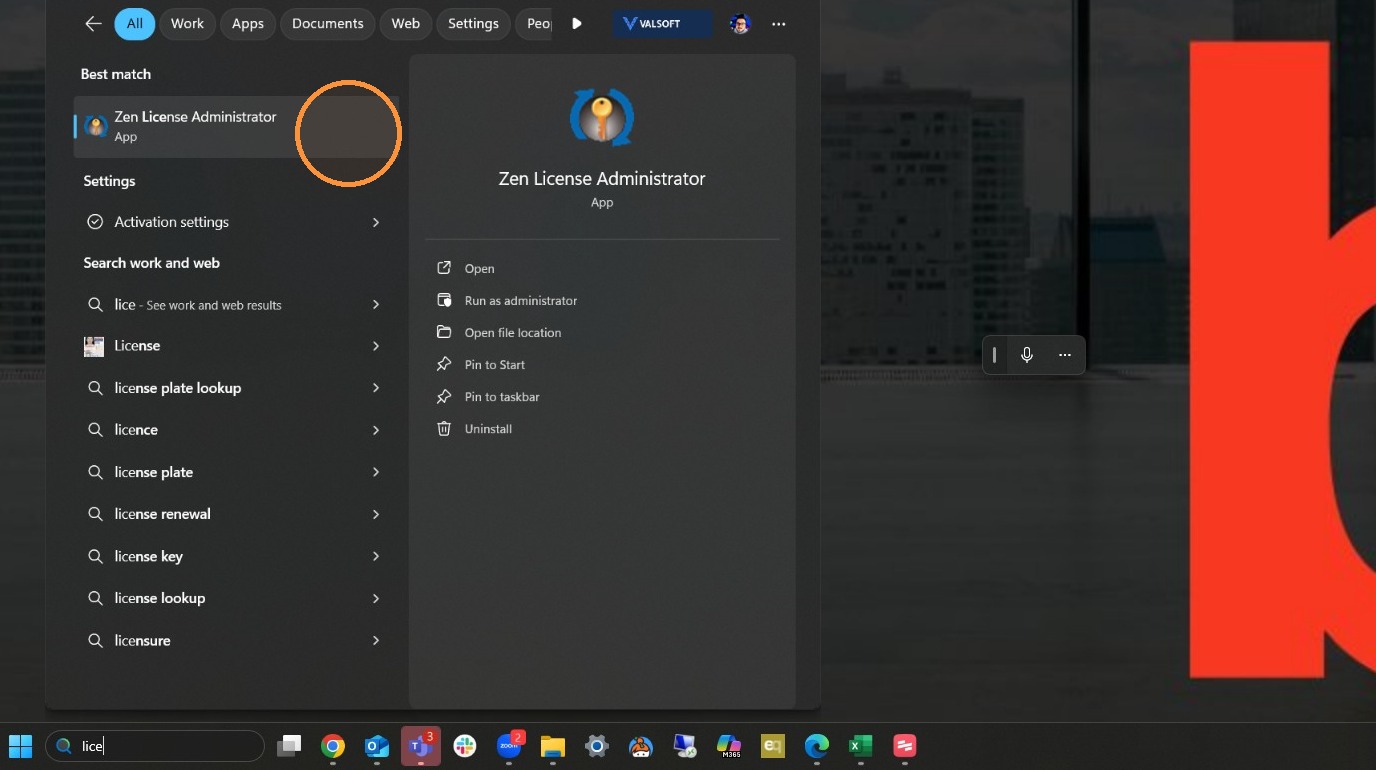Open the search panel more options menu
The height and width of the screenshot is (770, 1376).
pos(779,24)
